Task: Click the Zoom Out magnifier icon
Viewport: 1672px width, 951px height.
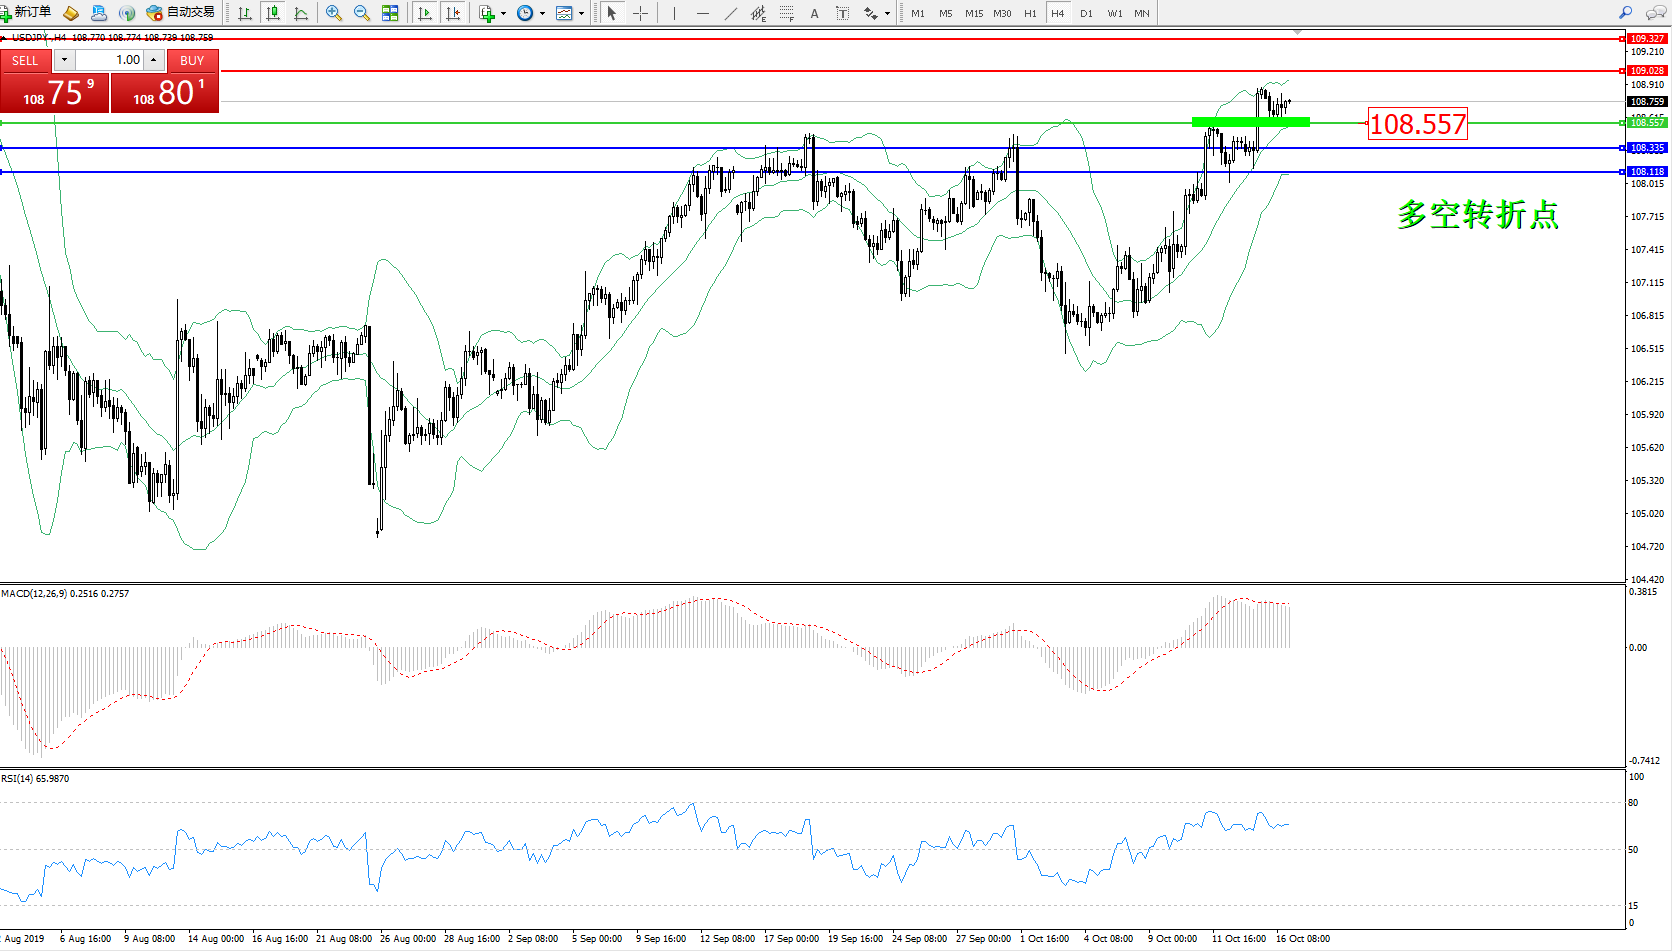Action: coord(362,13)
